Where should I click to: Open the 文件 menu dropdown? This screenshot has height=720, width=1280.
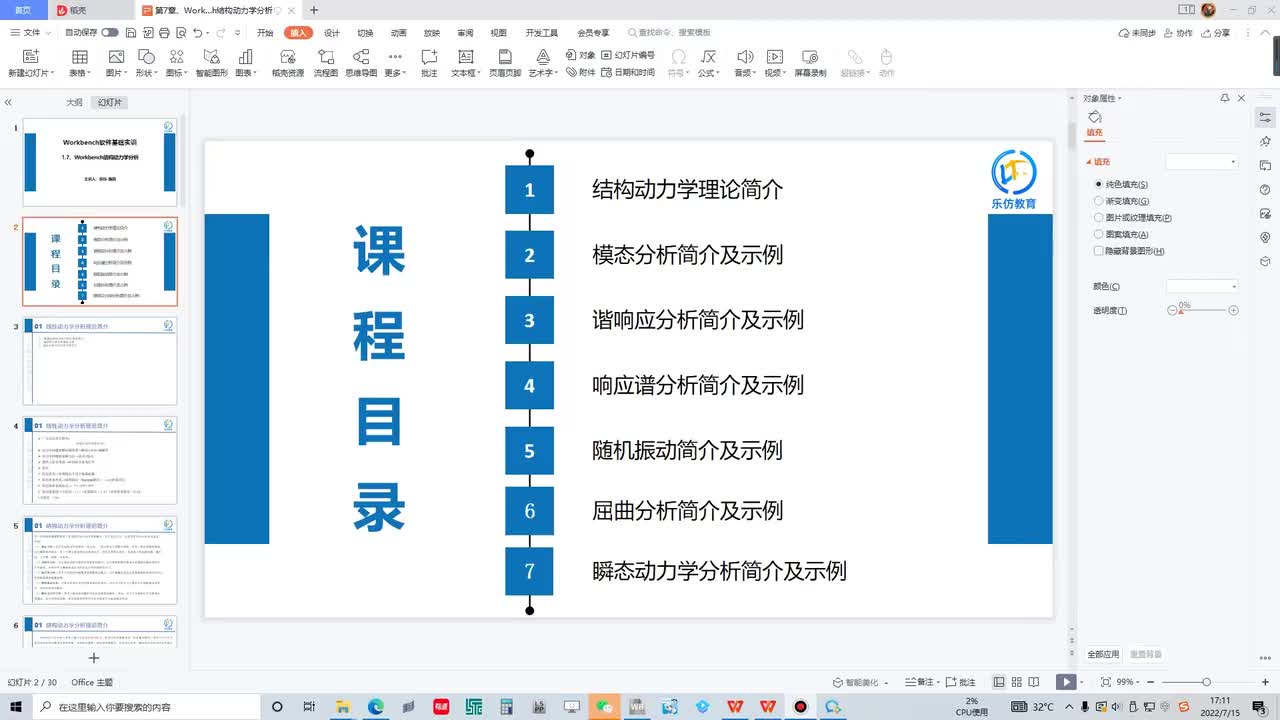31,33
